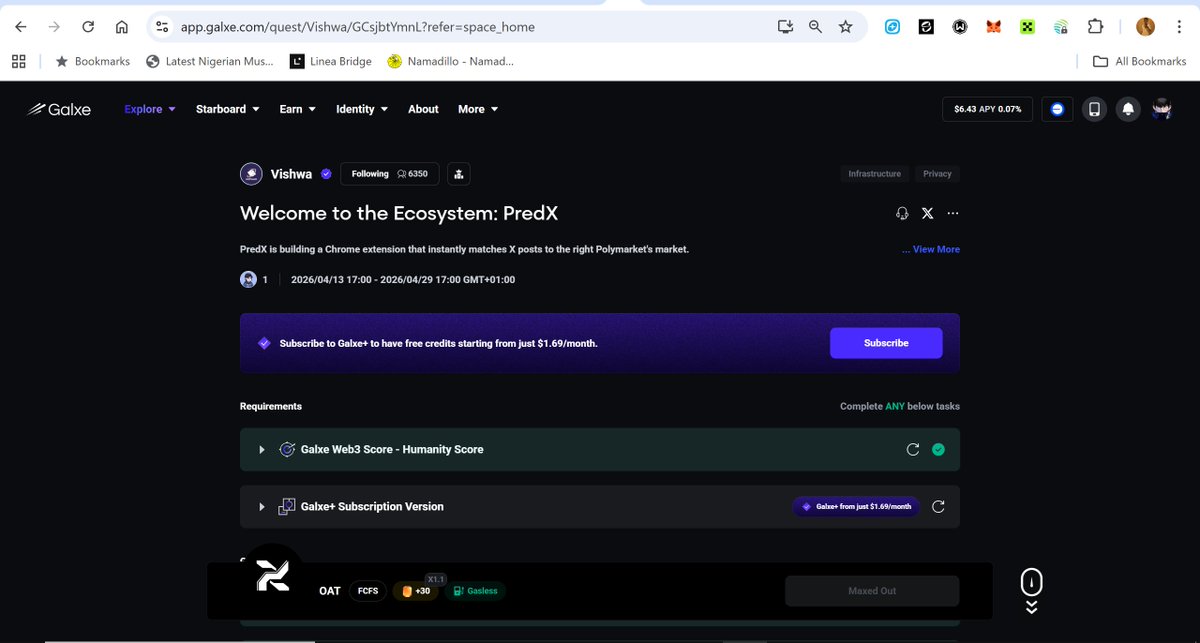1200x643 pixels.
Task: Click the address bar URL
Action: [x=358, y=27]
